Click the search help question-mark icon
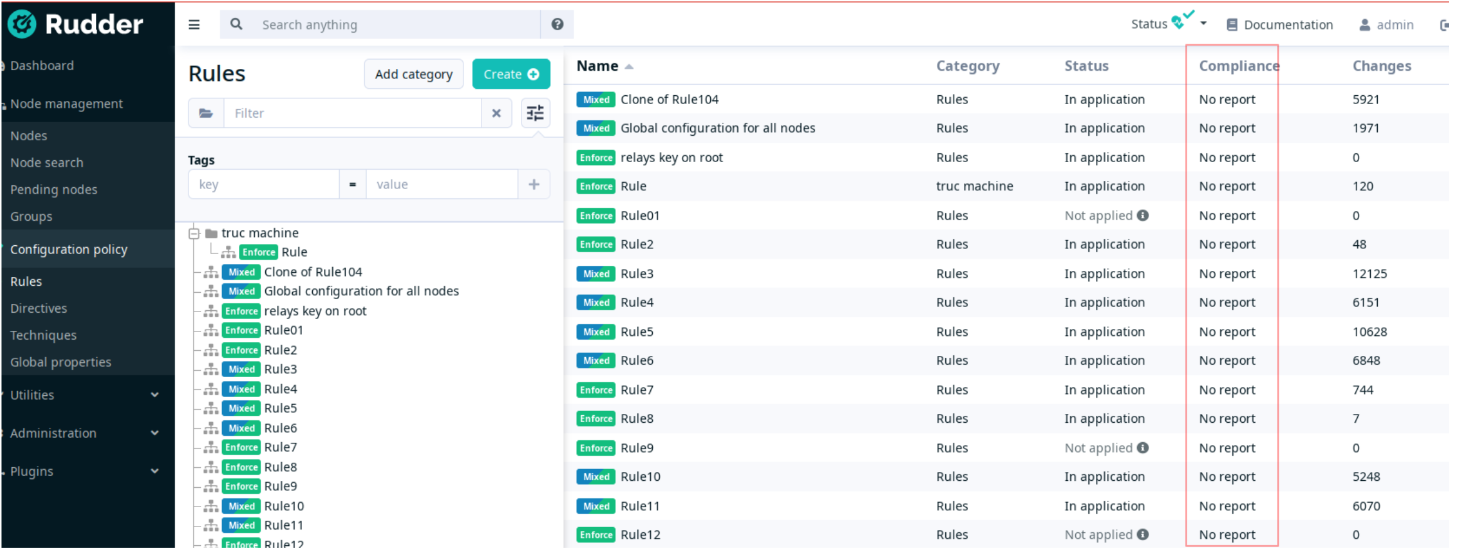1466x558 pixels. [557, 25]
